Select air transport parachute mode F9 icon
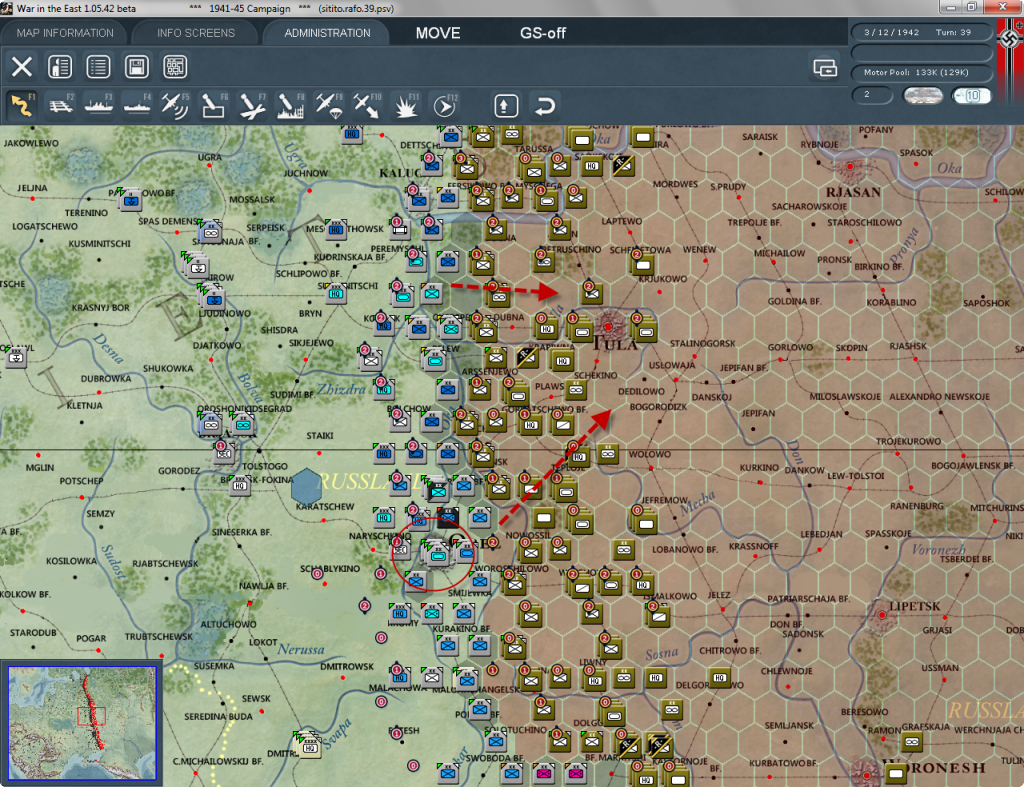The image size is (1024, 787). click(x=328, y=105)
